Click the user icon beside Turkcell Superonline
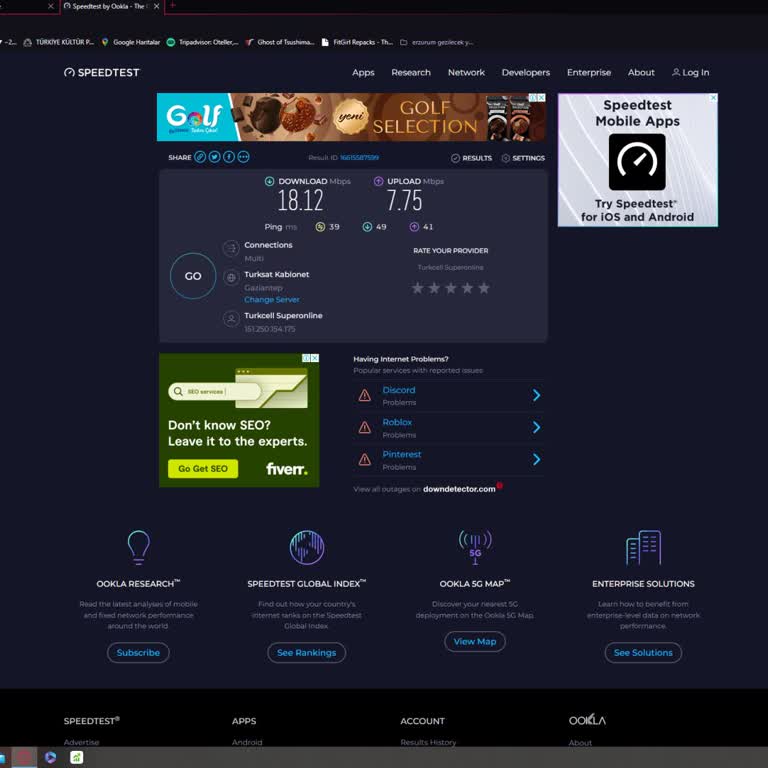768x768 pixels. click(231, 319)
